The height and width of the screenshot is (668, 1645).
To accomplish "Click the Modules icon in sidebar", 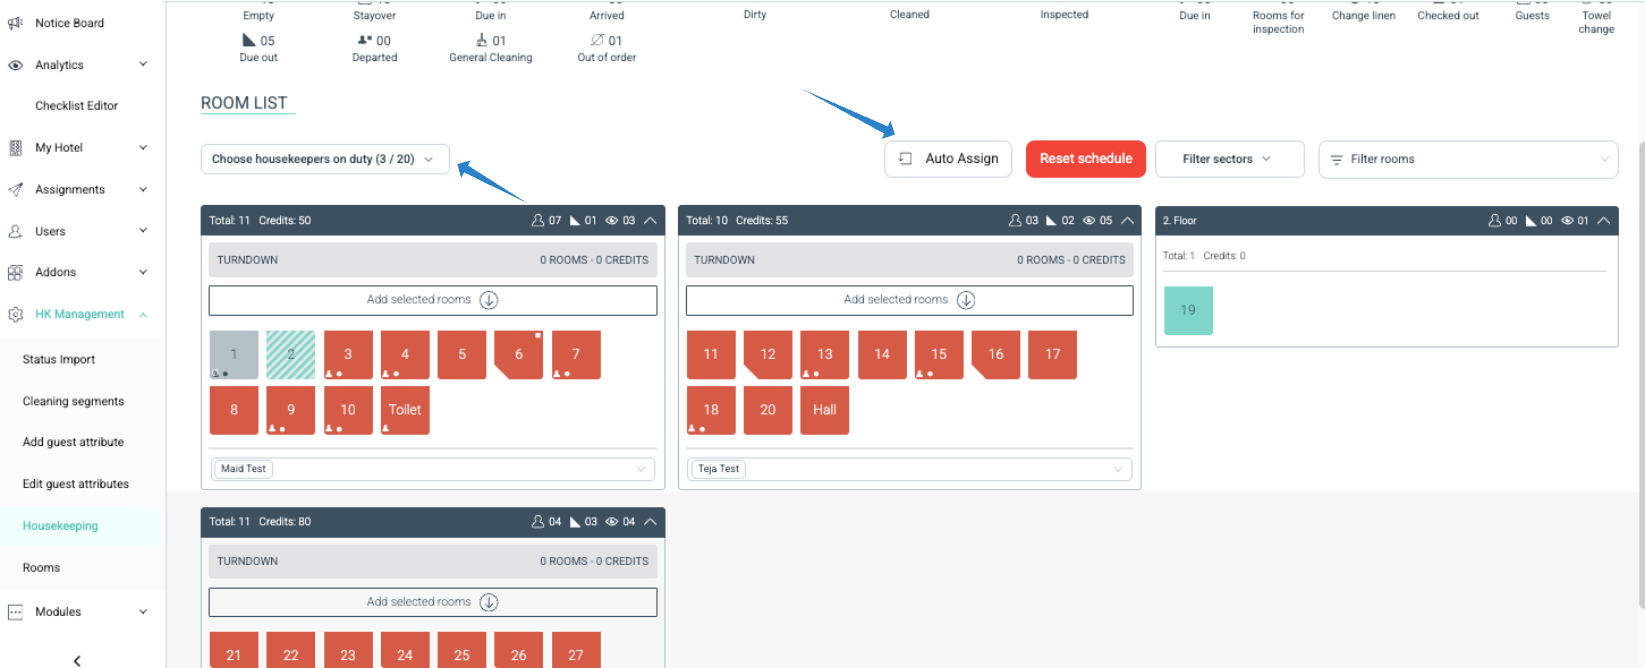I will point(15,612).
